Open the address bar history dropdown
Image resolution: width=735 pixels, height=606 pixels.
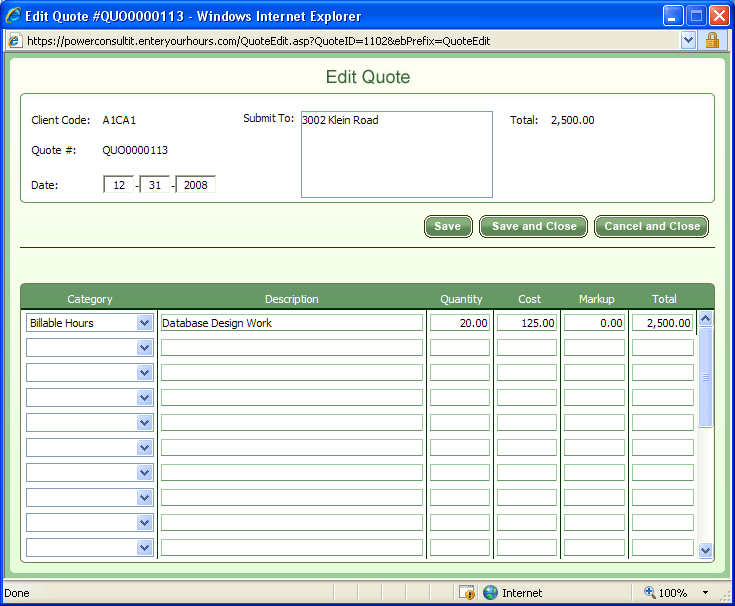coord(688,41)
